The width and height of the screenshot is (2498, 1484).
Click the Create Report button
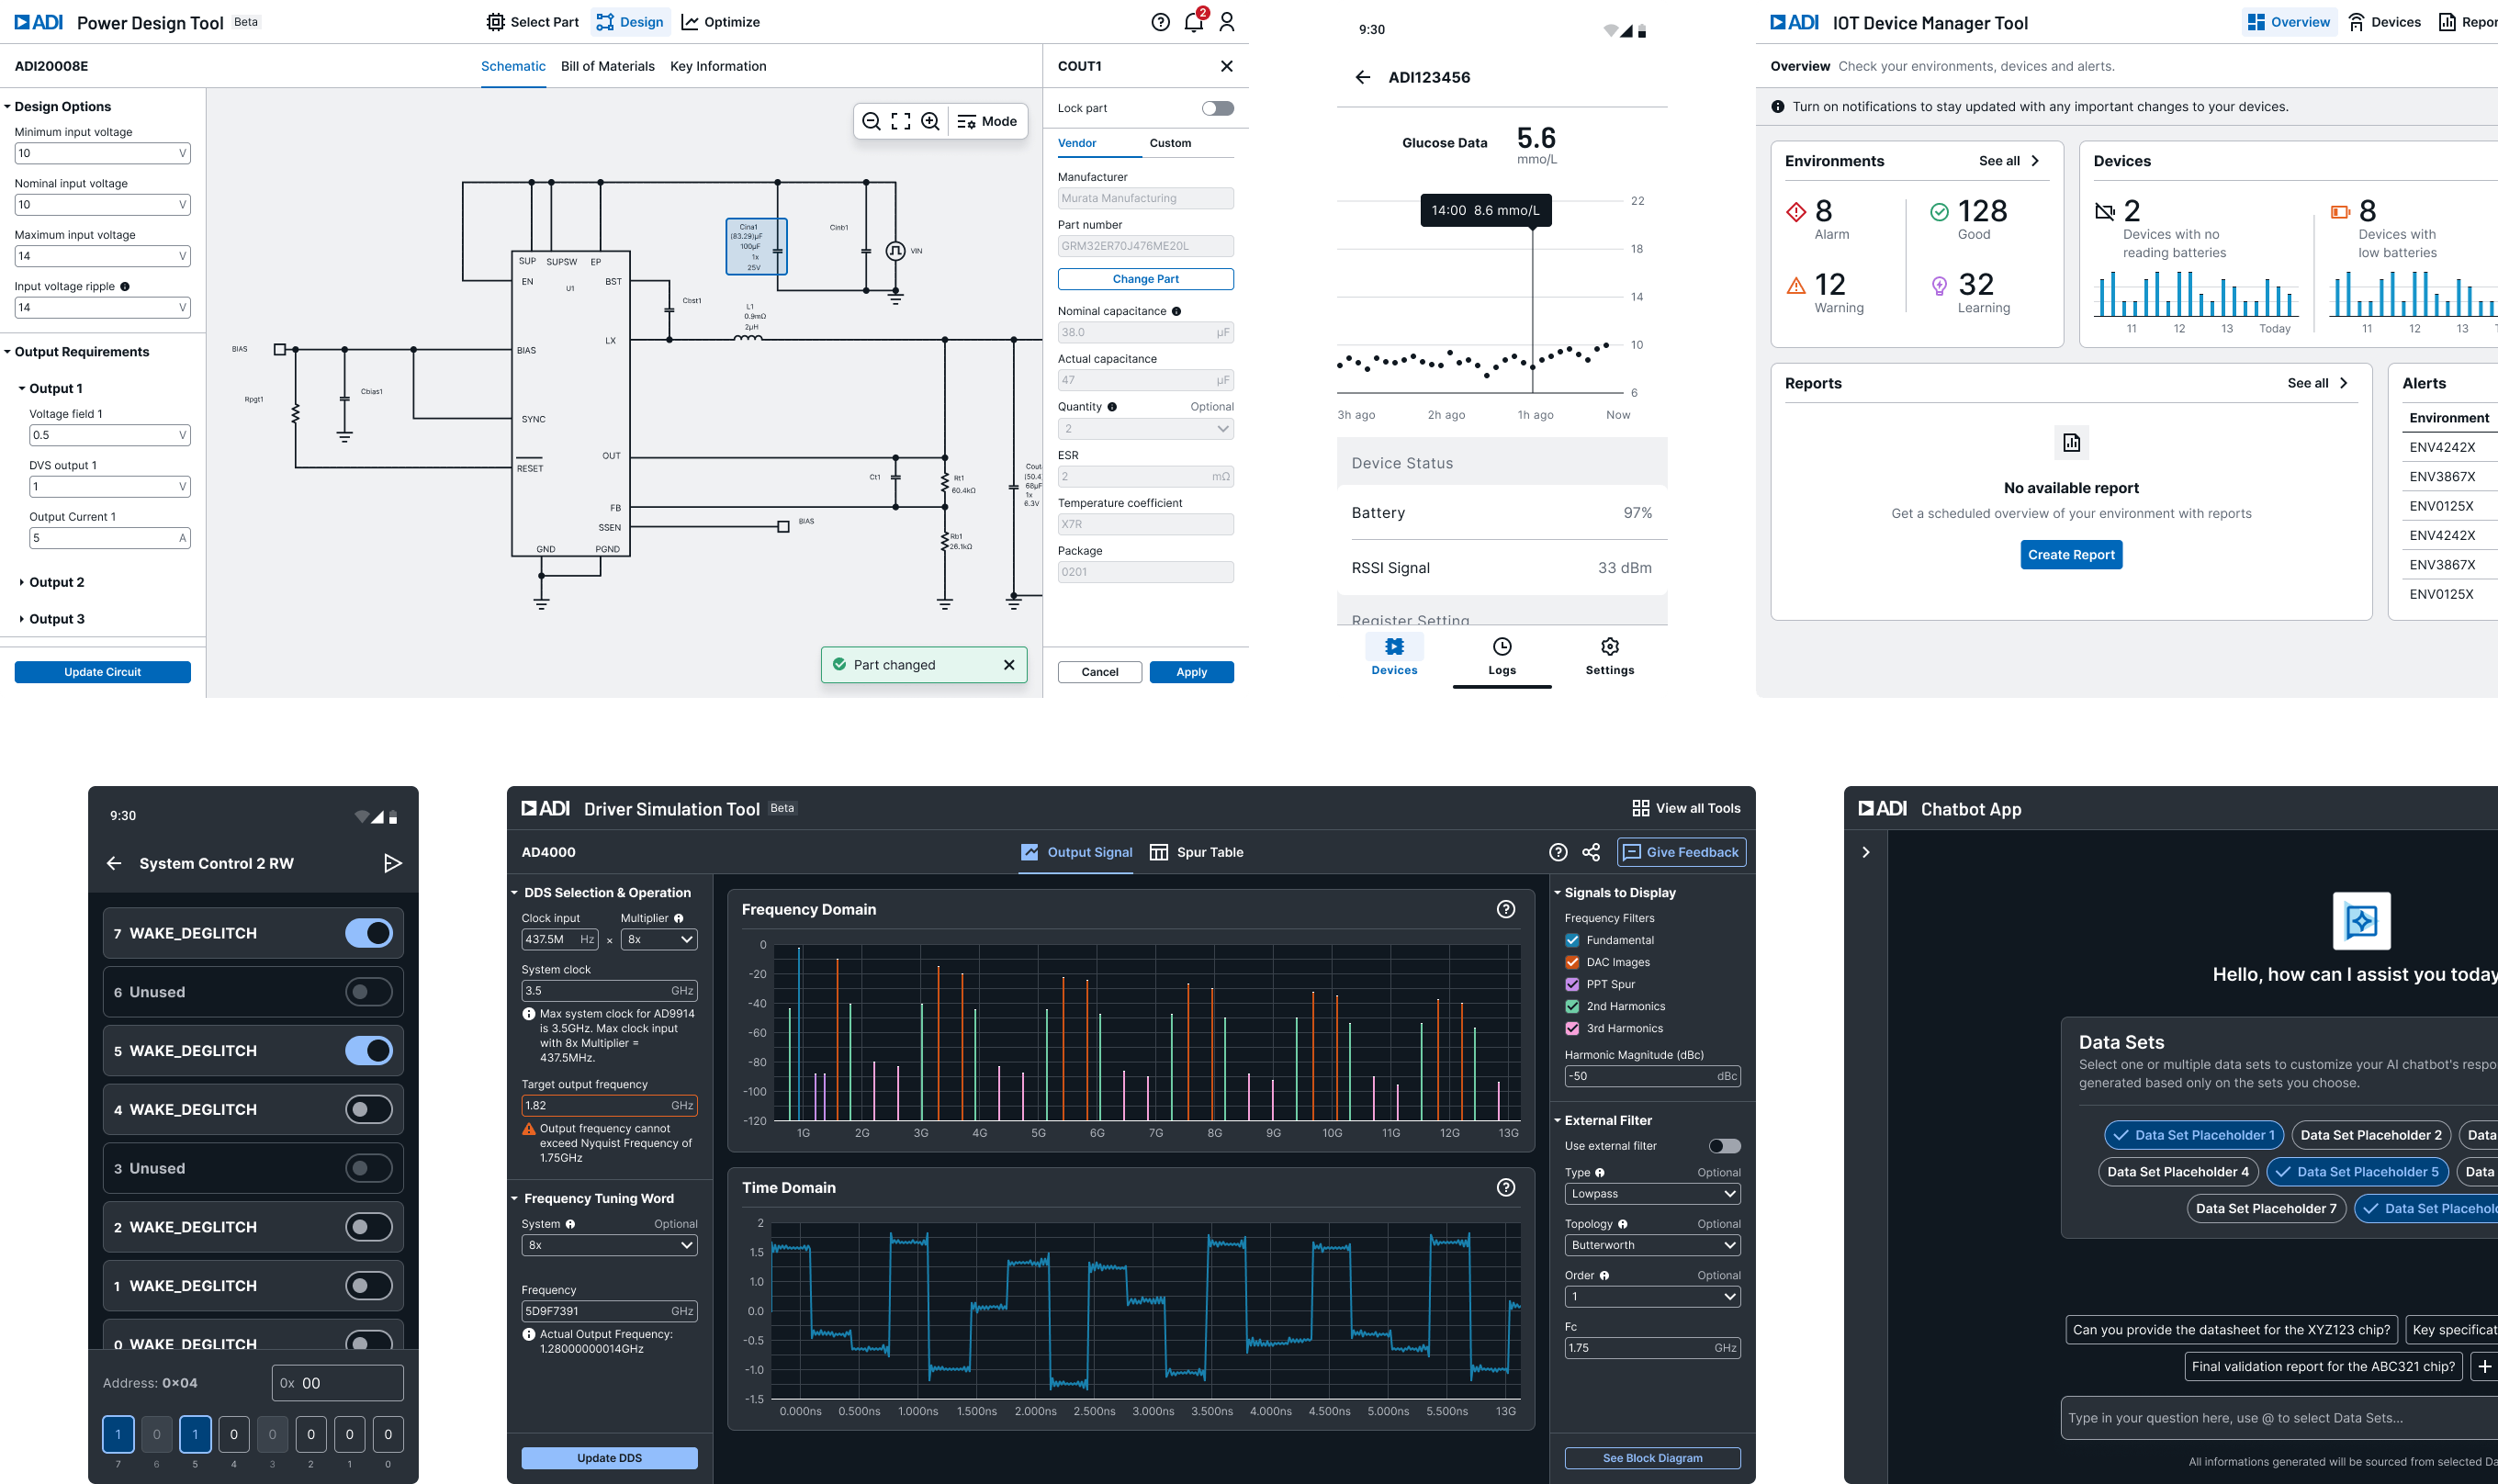(x=2070, y=555)
